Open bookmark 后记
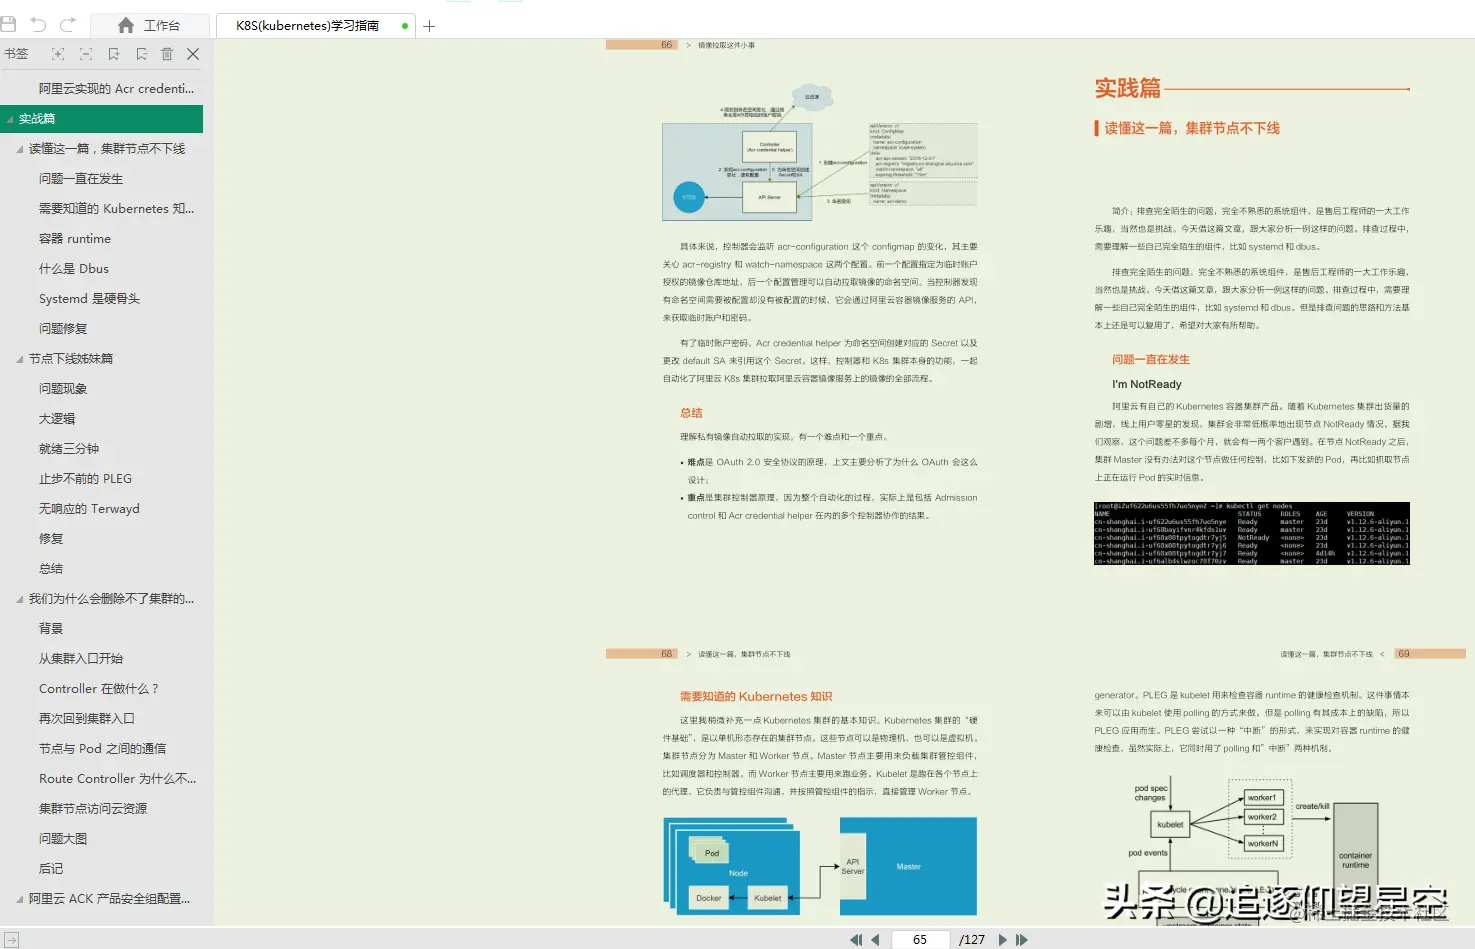The width and height of the screenshot is (1475, 949). pyautogui.click(x=51, y=869)
